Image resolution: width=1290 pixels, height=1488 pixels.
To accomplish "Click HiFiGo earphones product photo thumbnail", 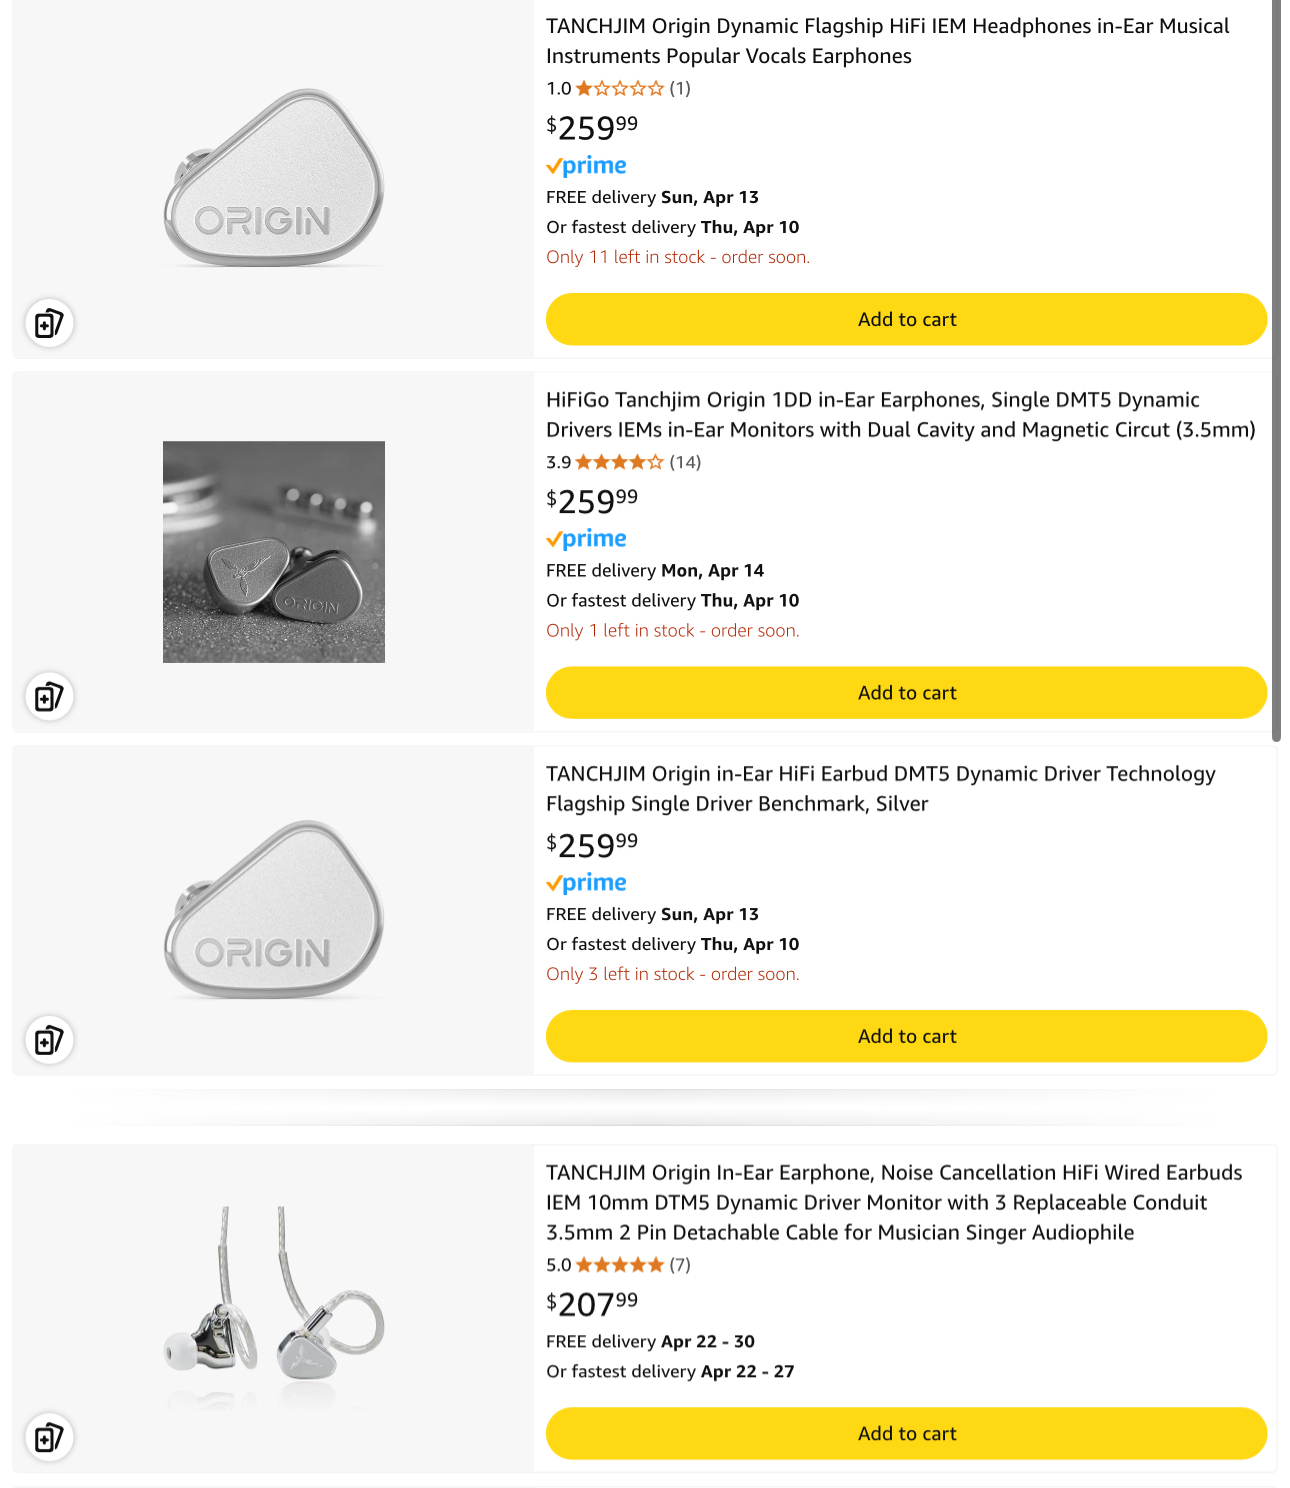I will (274, 552).
